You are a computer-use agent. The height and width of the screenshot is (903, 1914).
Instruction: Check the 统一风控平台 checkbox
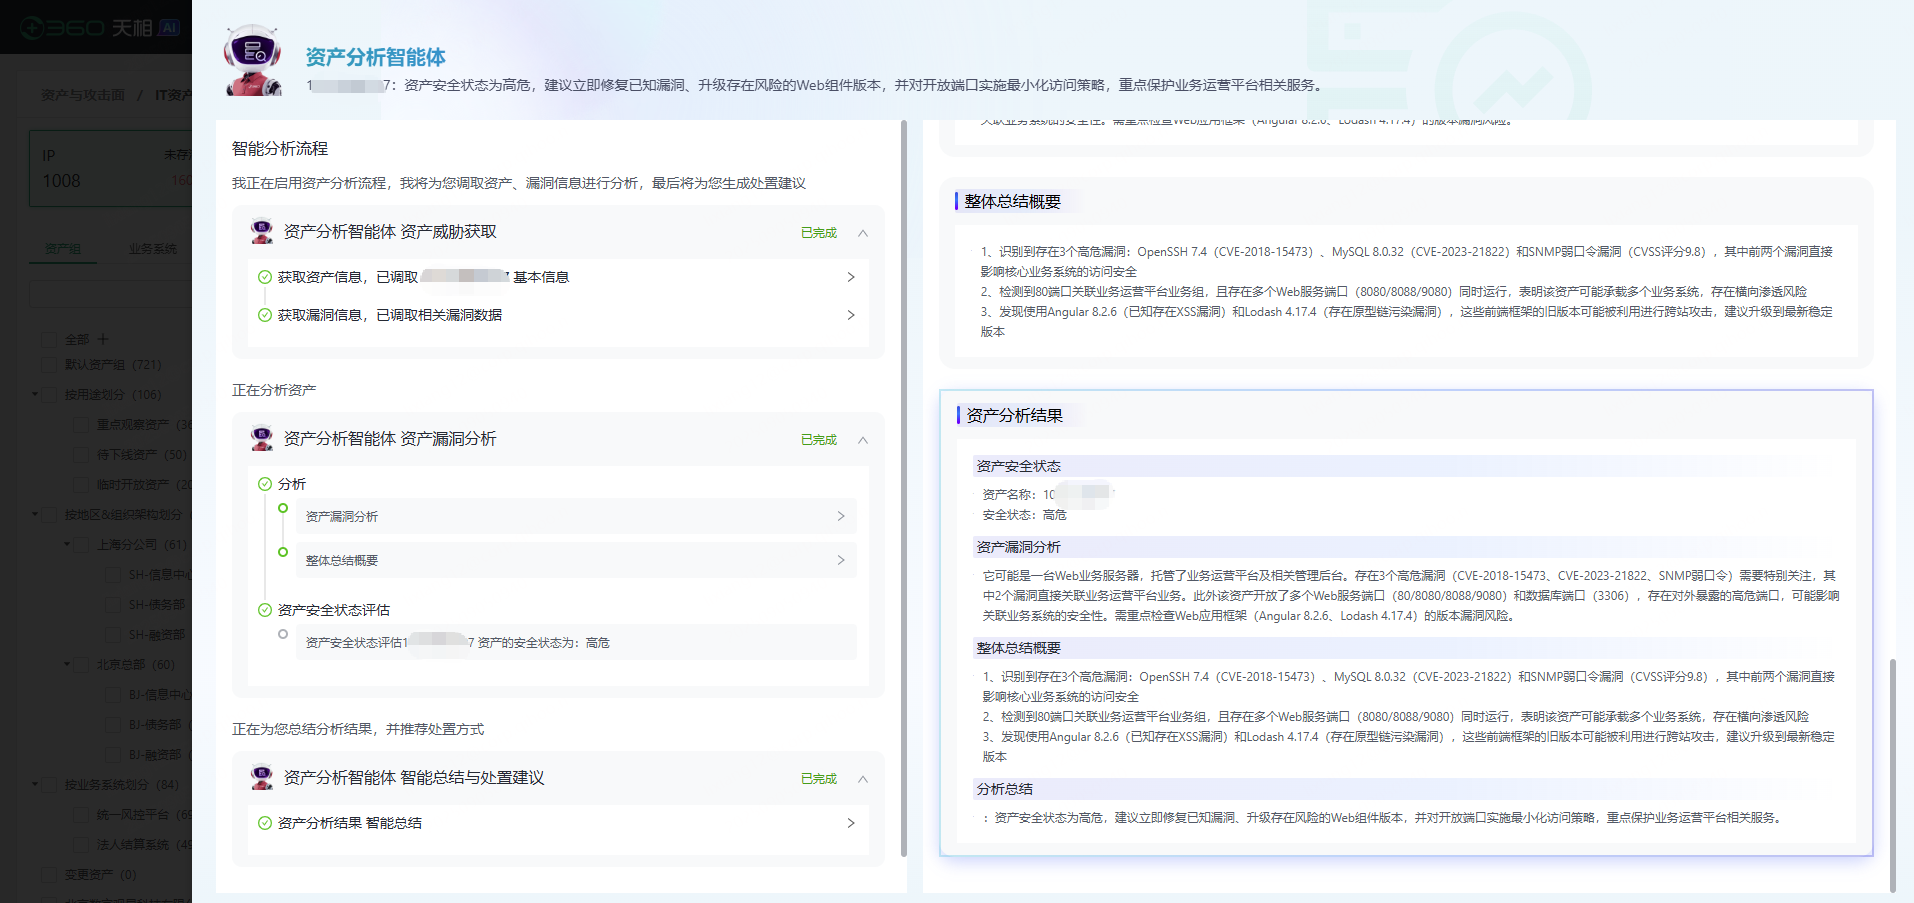[x=80, y=814]
